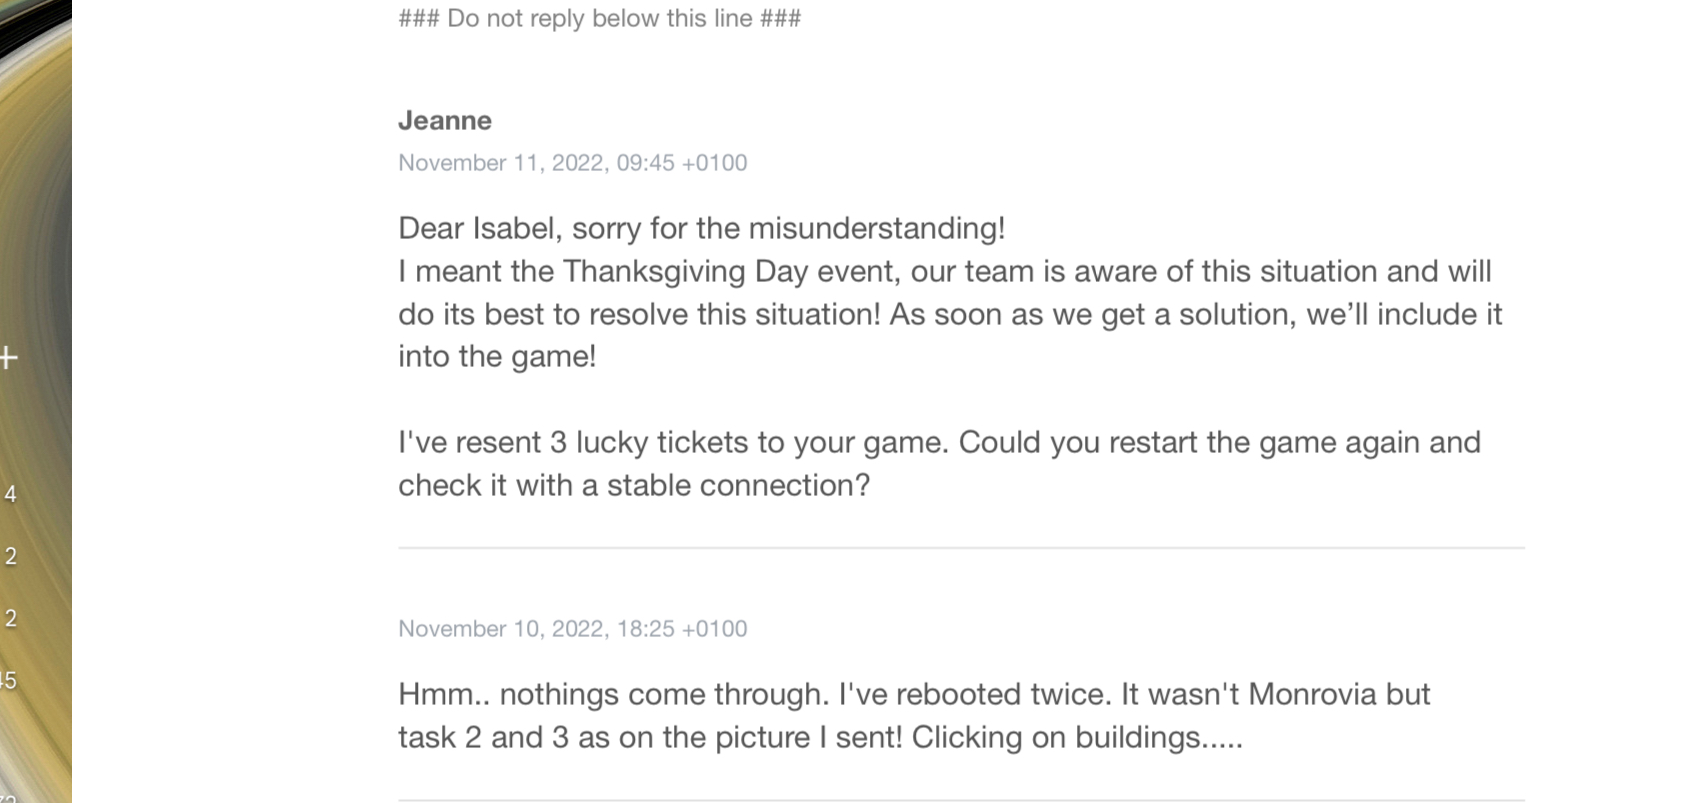Click the 'into the game!' line

tap(497, 357)
